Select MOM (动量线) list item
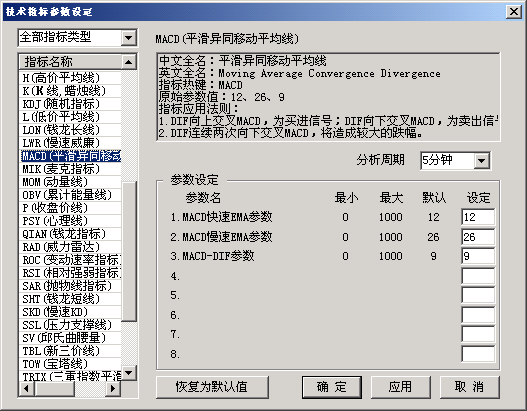Viewport: 527px width, 411px height. click(70, 182)
